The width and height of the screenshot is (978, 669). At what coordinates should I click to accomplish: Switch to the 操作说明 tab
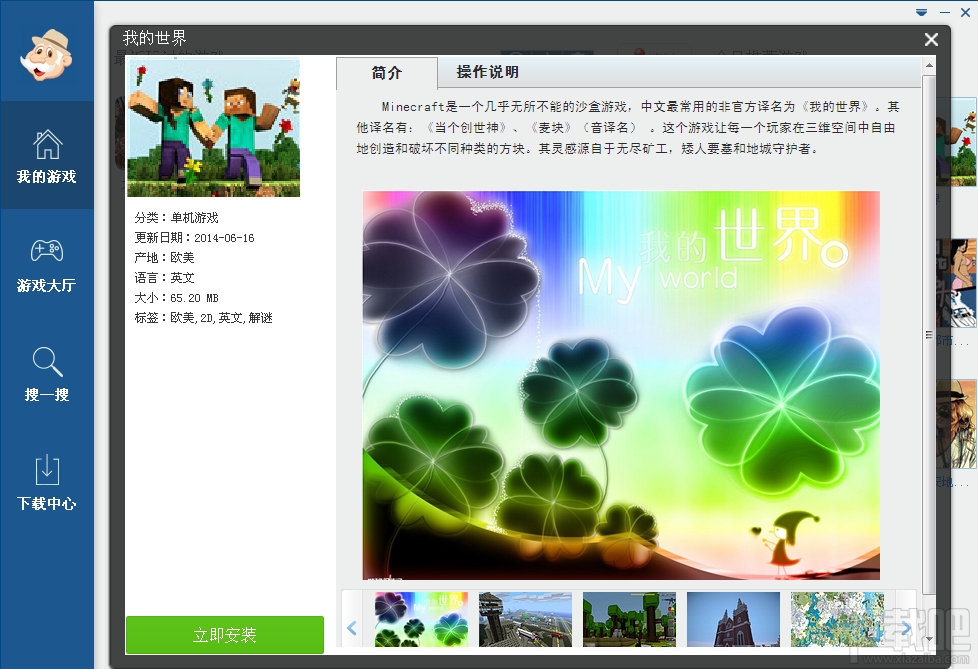[x=490, y=73]
